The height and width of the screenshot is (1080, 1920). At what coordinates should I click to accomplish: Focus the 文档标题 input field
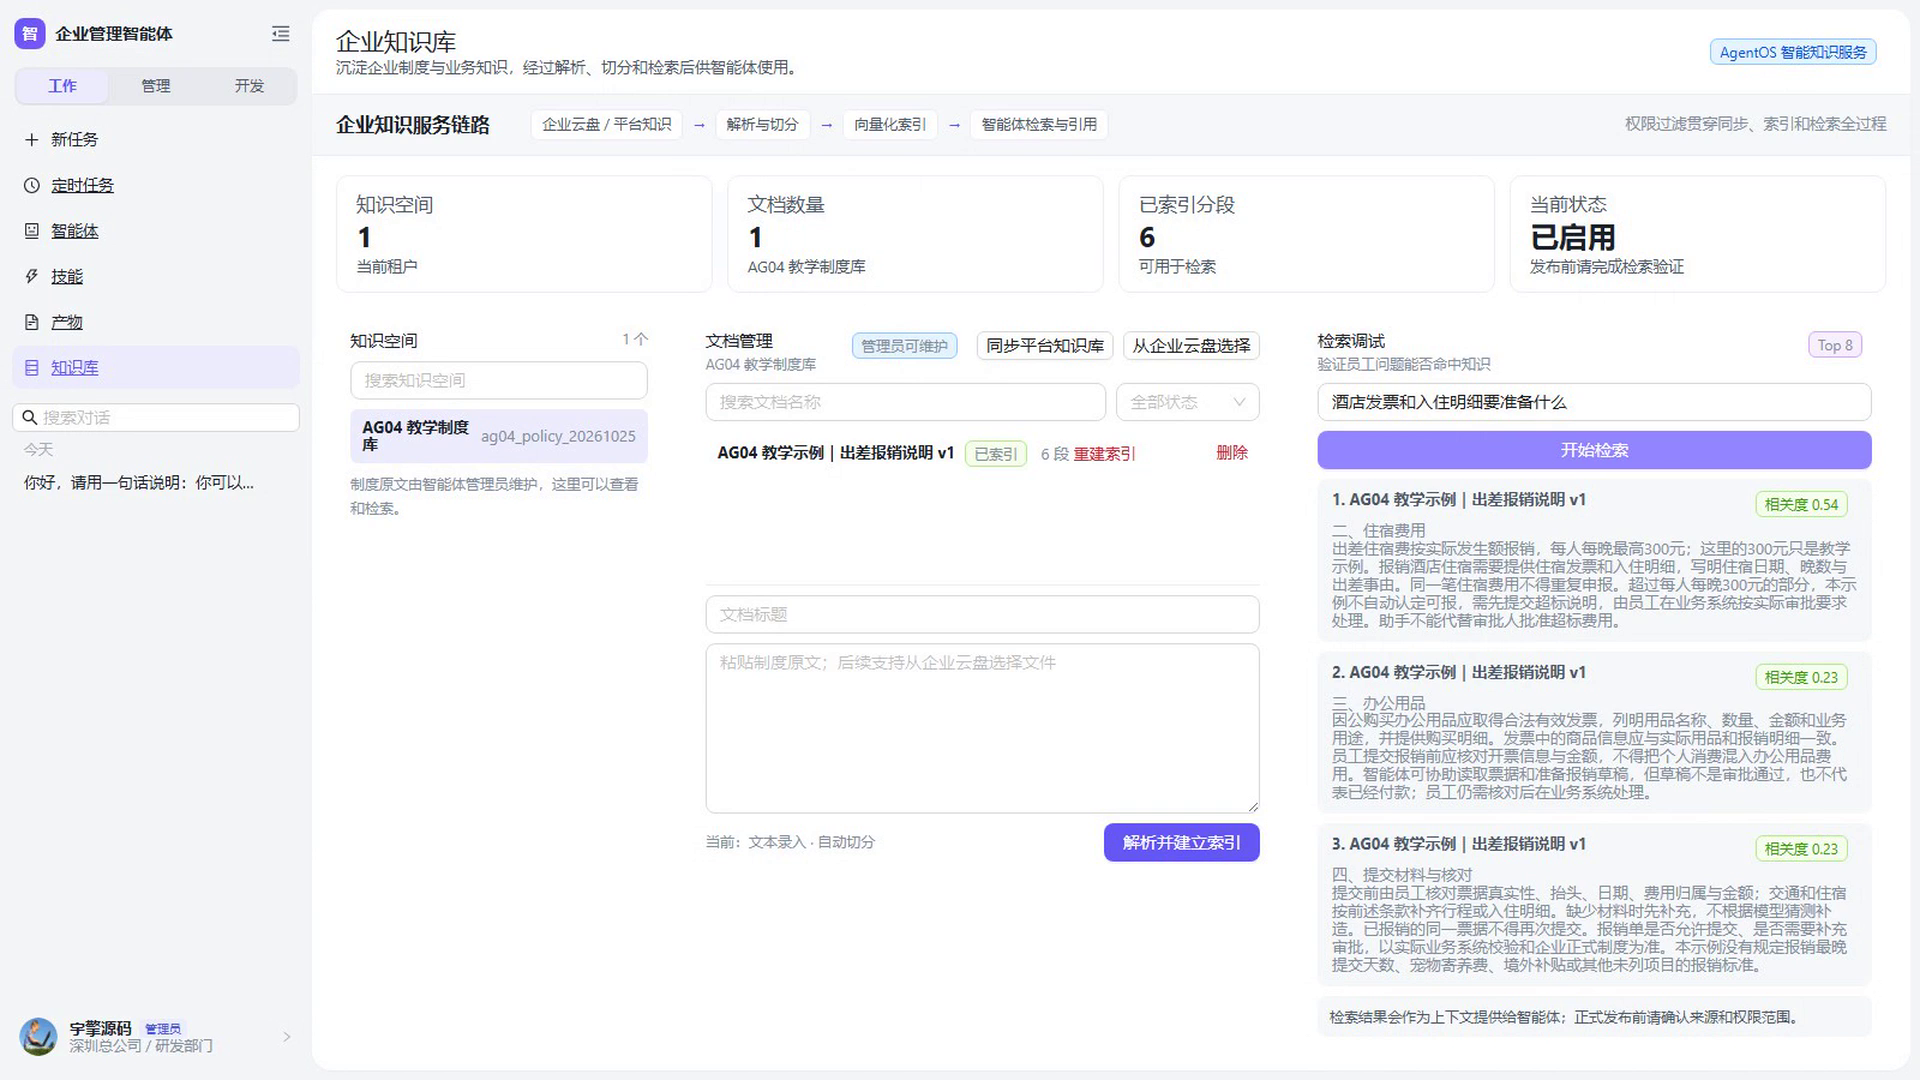(982, 614)
